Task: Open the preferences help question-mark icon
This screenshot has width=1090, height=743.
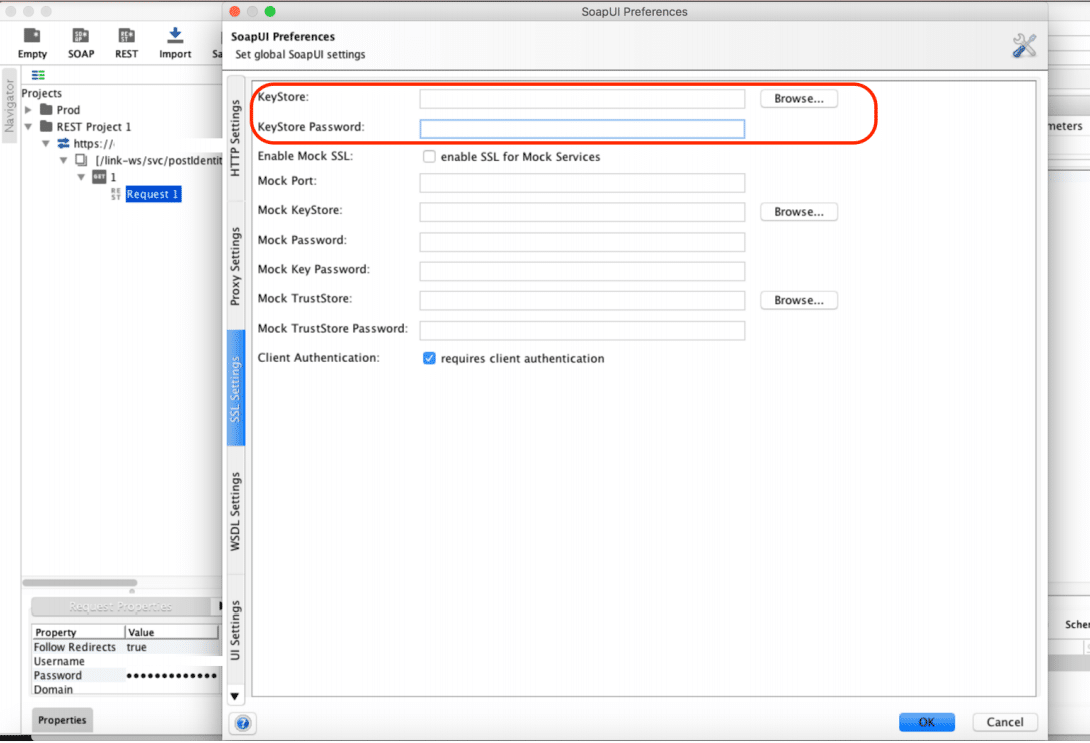Action: (243, 723)
